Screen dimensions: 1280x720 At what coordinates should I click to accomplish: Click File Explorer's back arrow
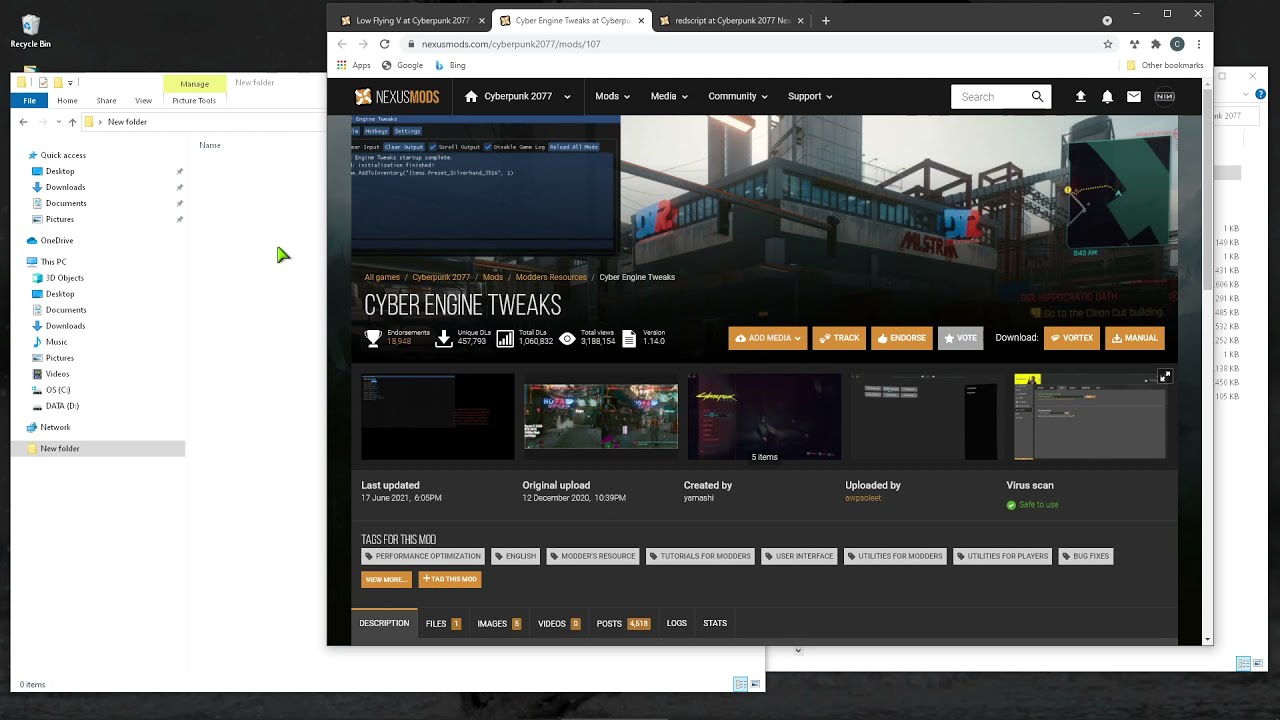[x=23, y=122]
